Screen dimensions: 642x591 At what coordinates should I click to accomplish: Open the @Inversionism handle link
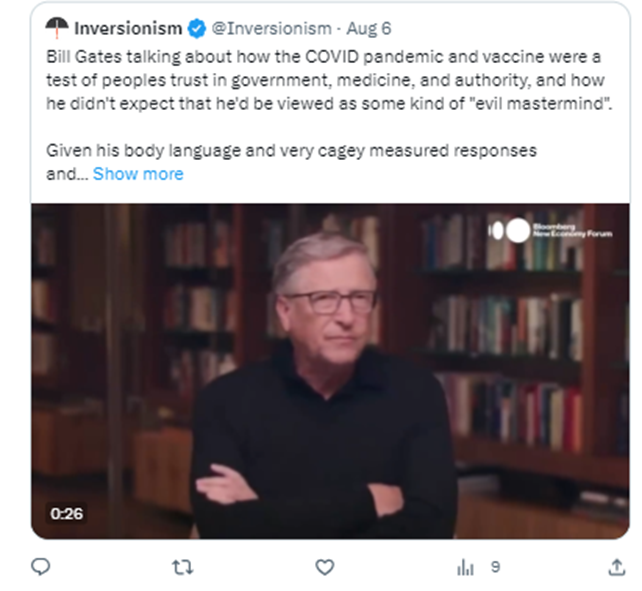[271, 29]
